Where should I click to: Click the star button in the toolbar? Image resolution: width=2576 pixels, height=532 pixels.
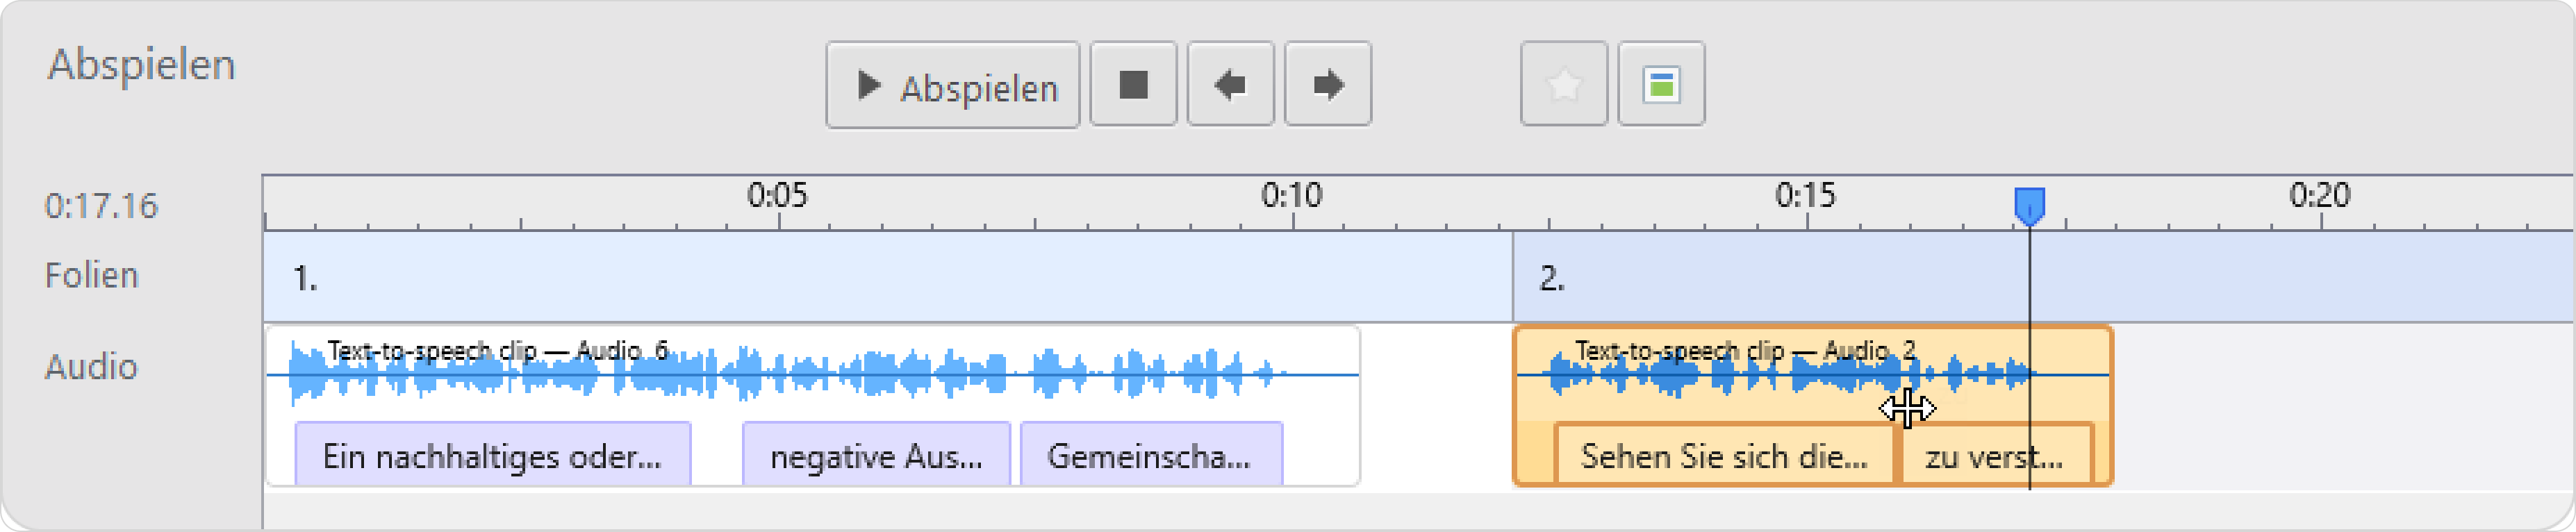point(1564,85)
